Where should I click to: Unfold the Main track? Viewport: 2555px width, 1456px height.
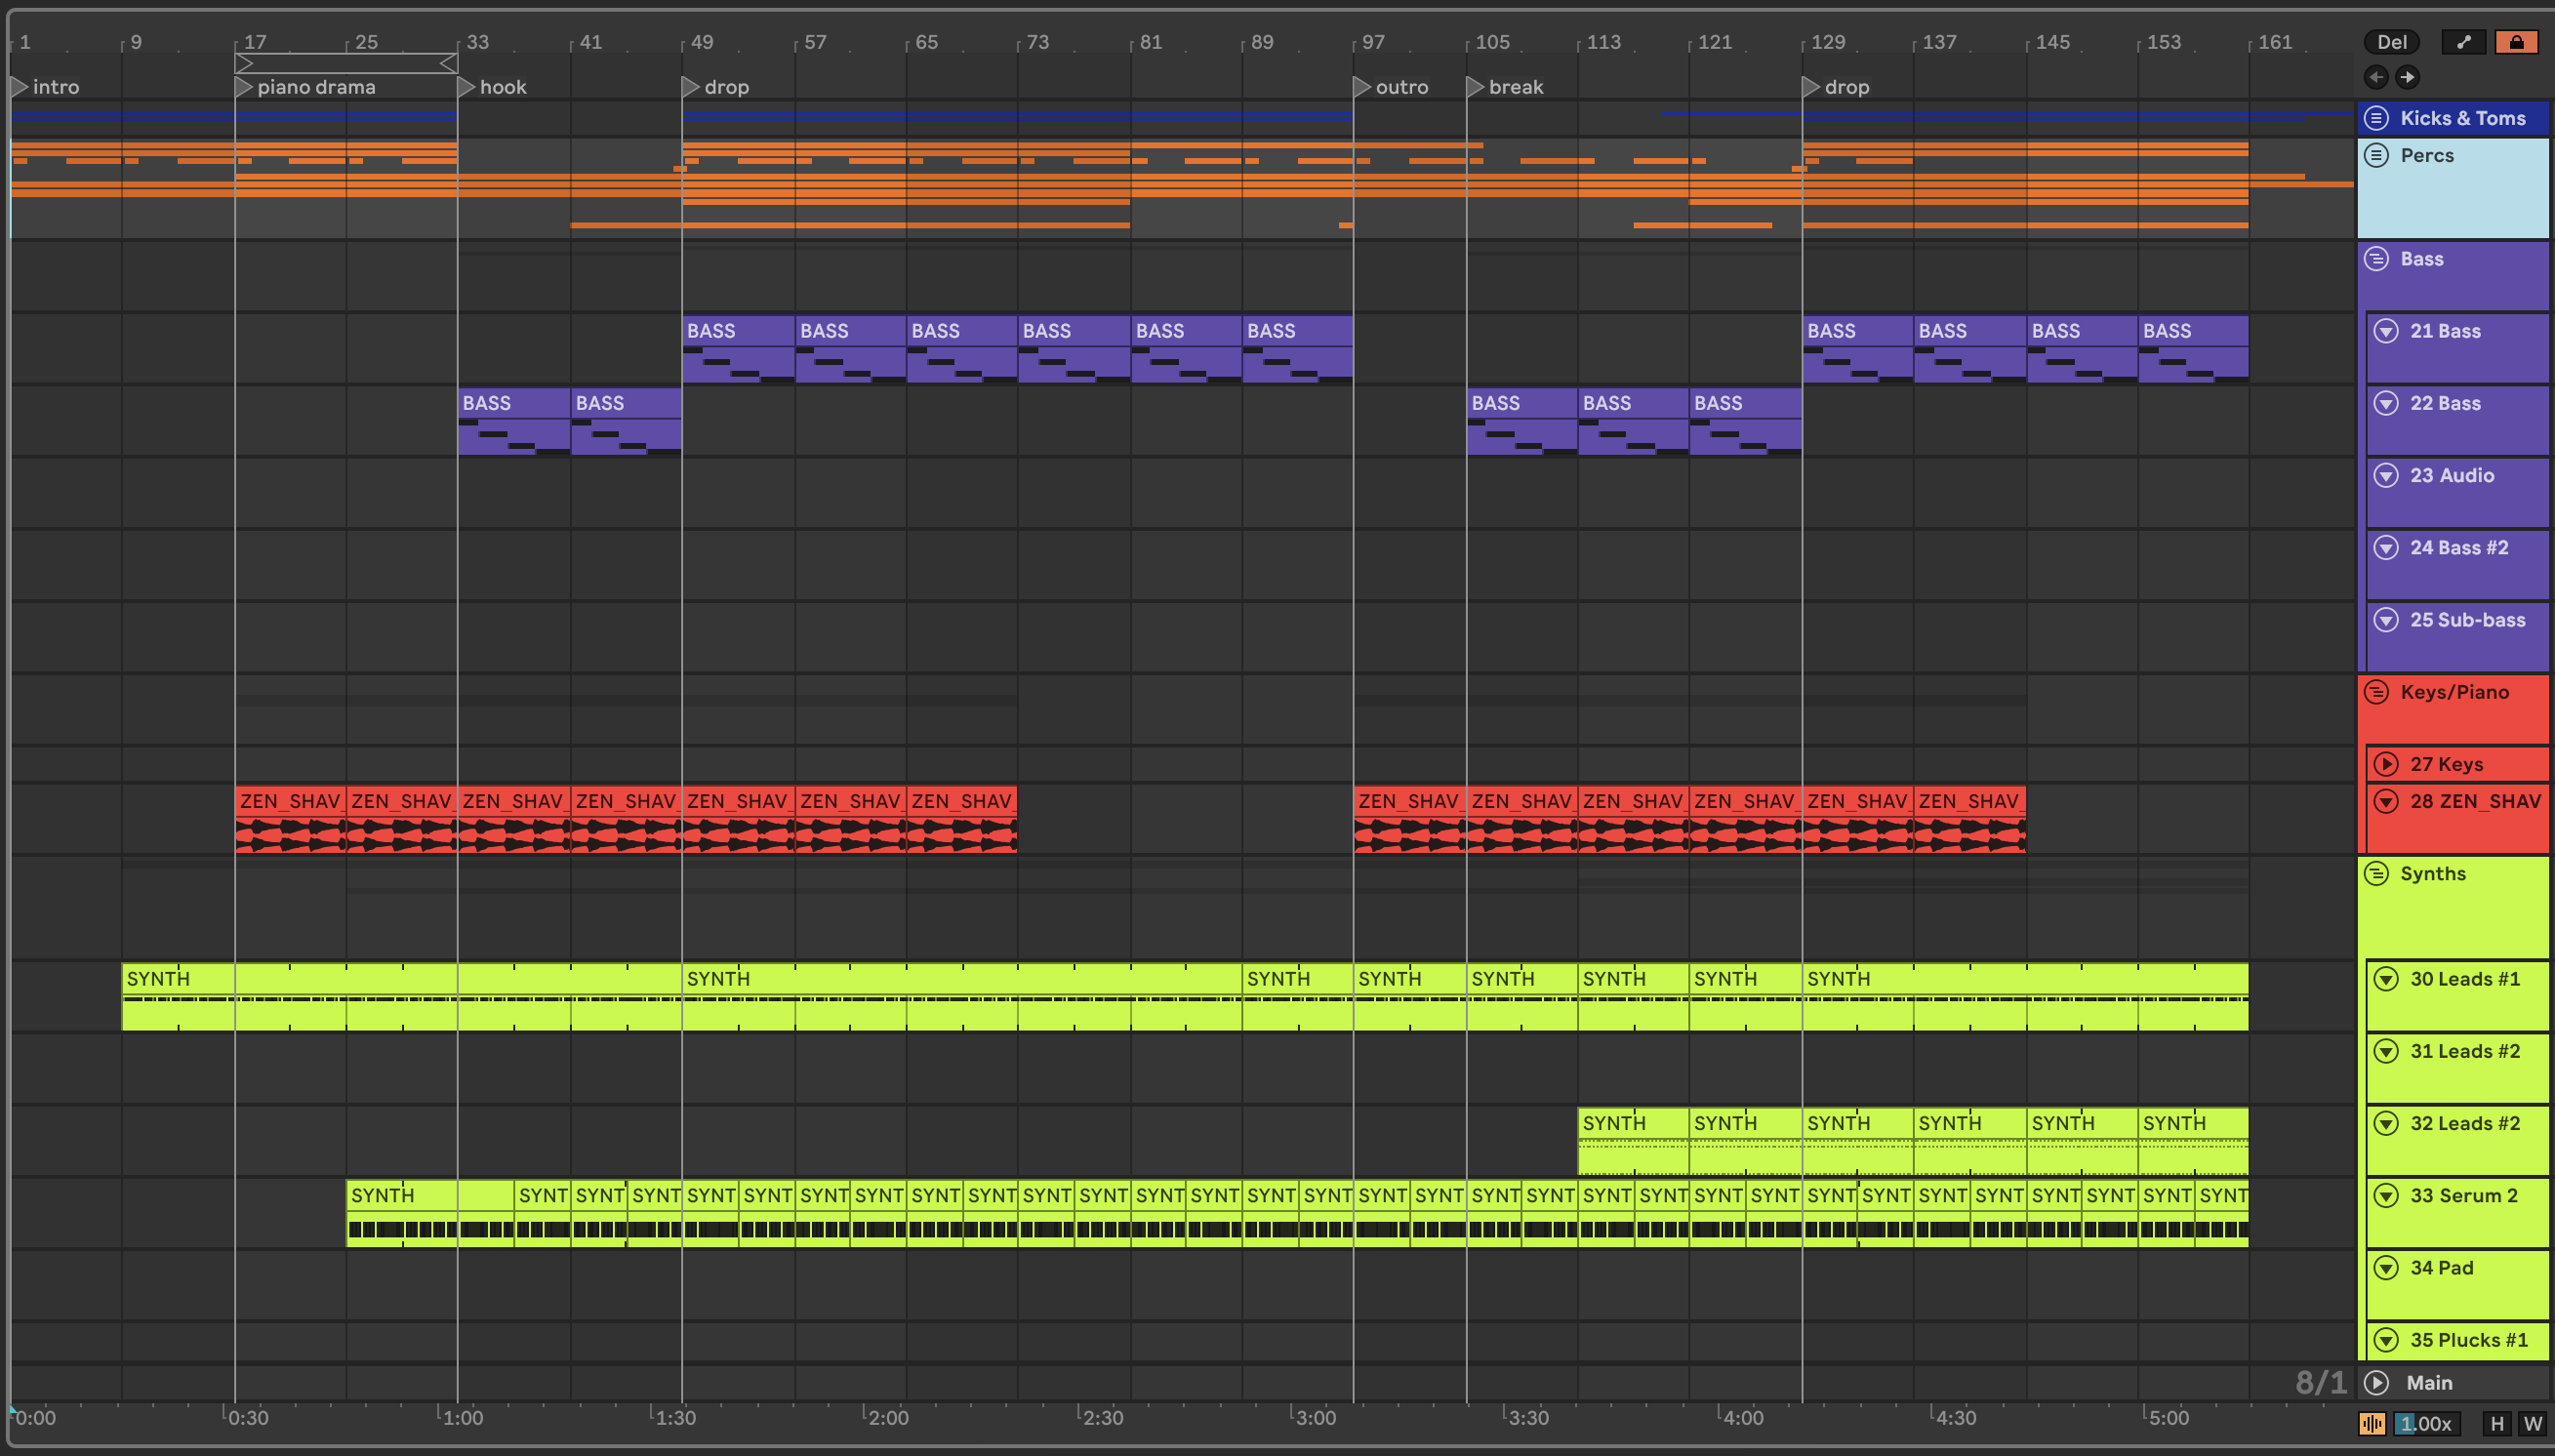[2377, 1382]
